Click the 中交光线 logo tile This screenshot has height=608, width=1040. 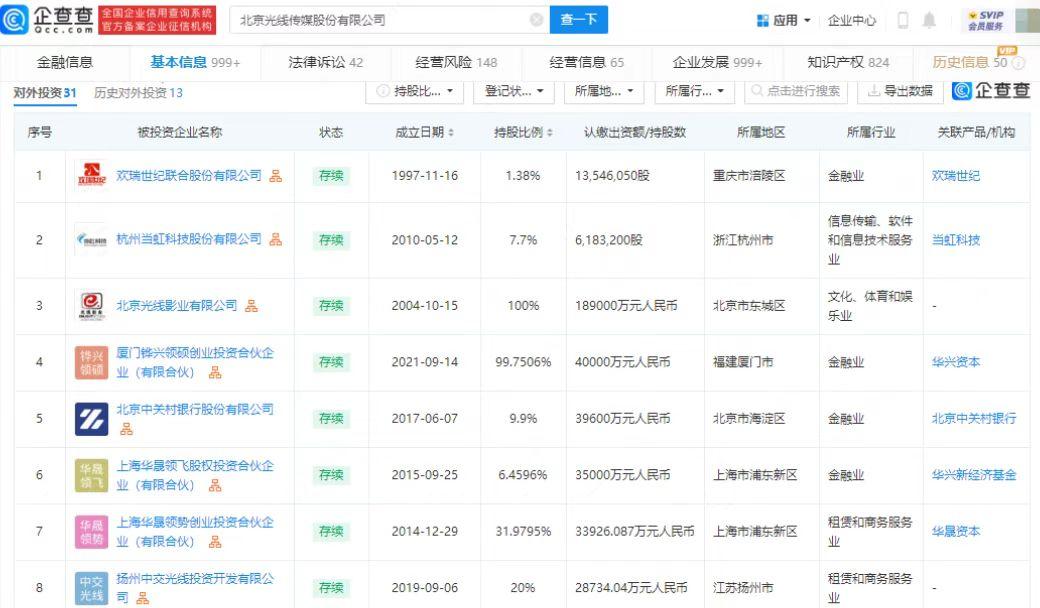point(92,587)
